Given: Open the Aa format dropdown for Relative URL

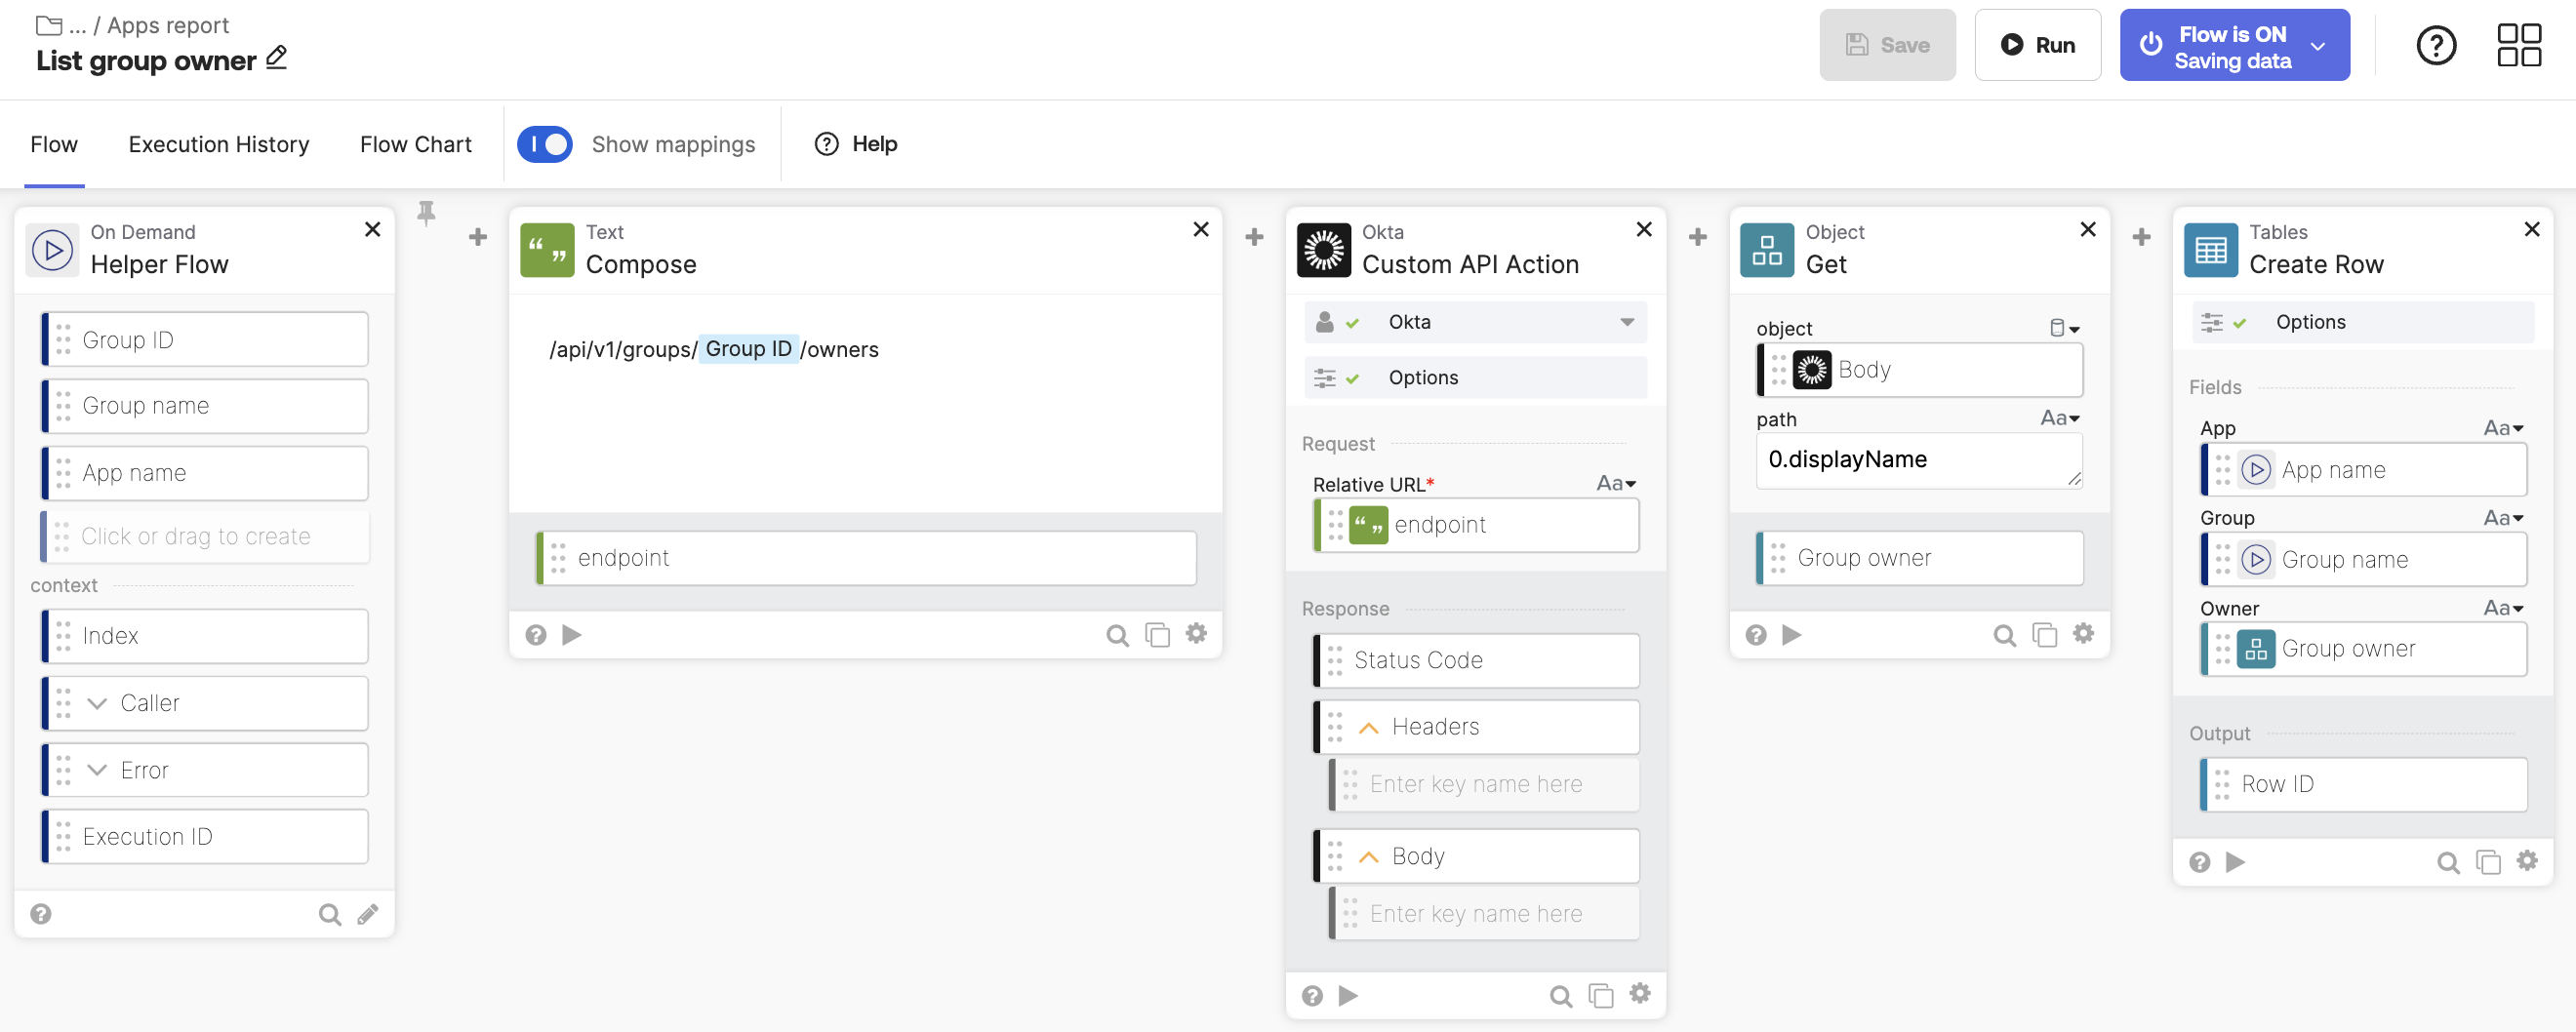Looking at the screenshot, I should coord(1616,483).
